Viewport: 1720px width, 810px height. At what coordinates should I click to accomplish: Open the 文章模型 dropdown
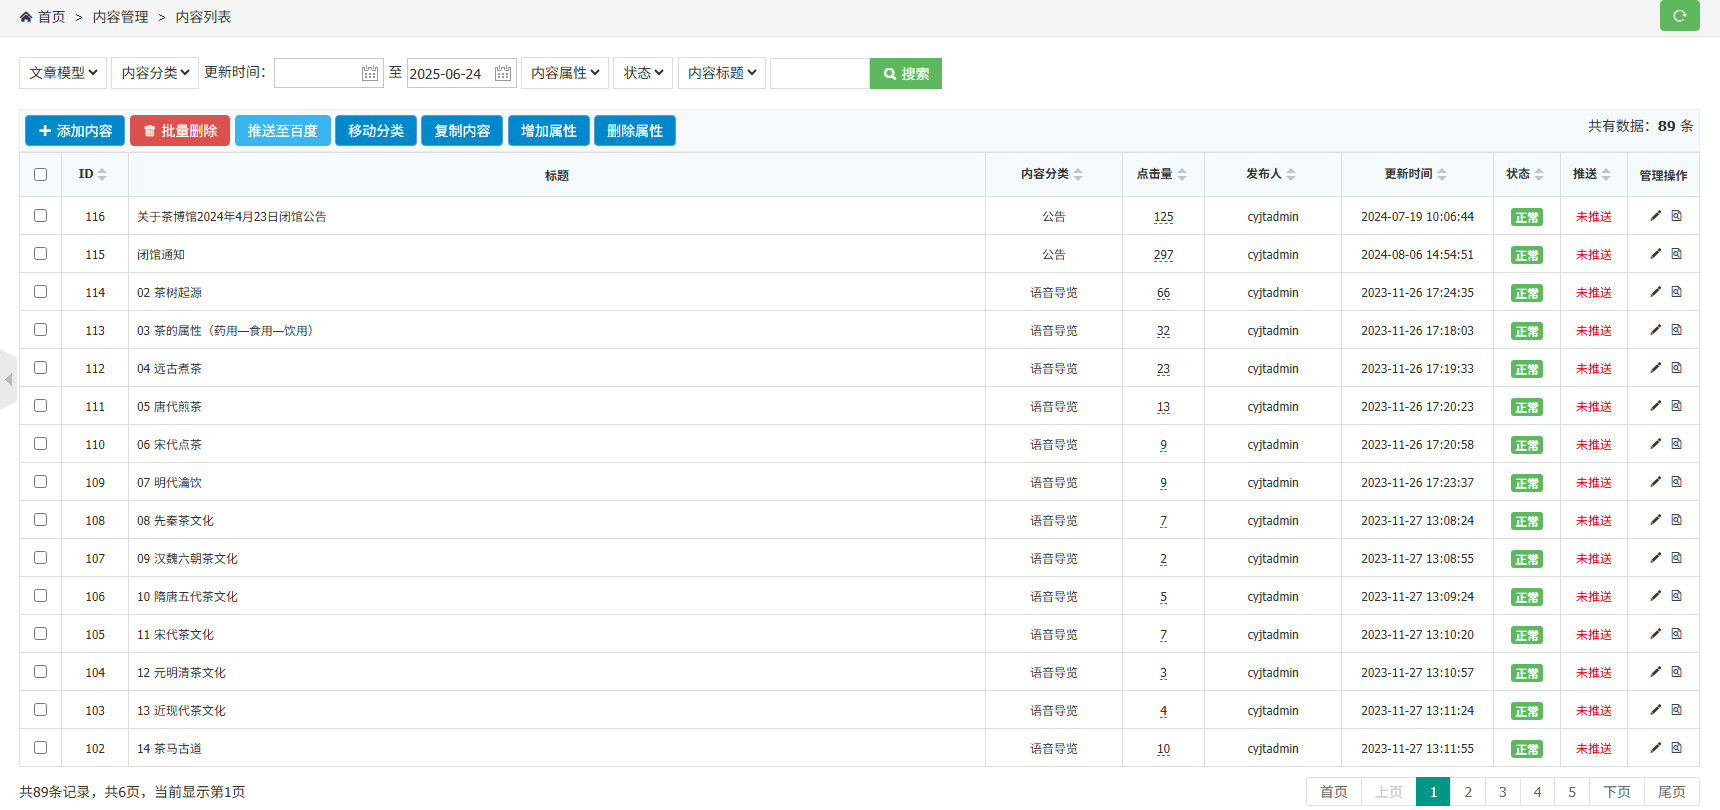pos(63,73)
